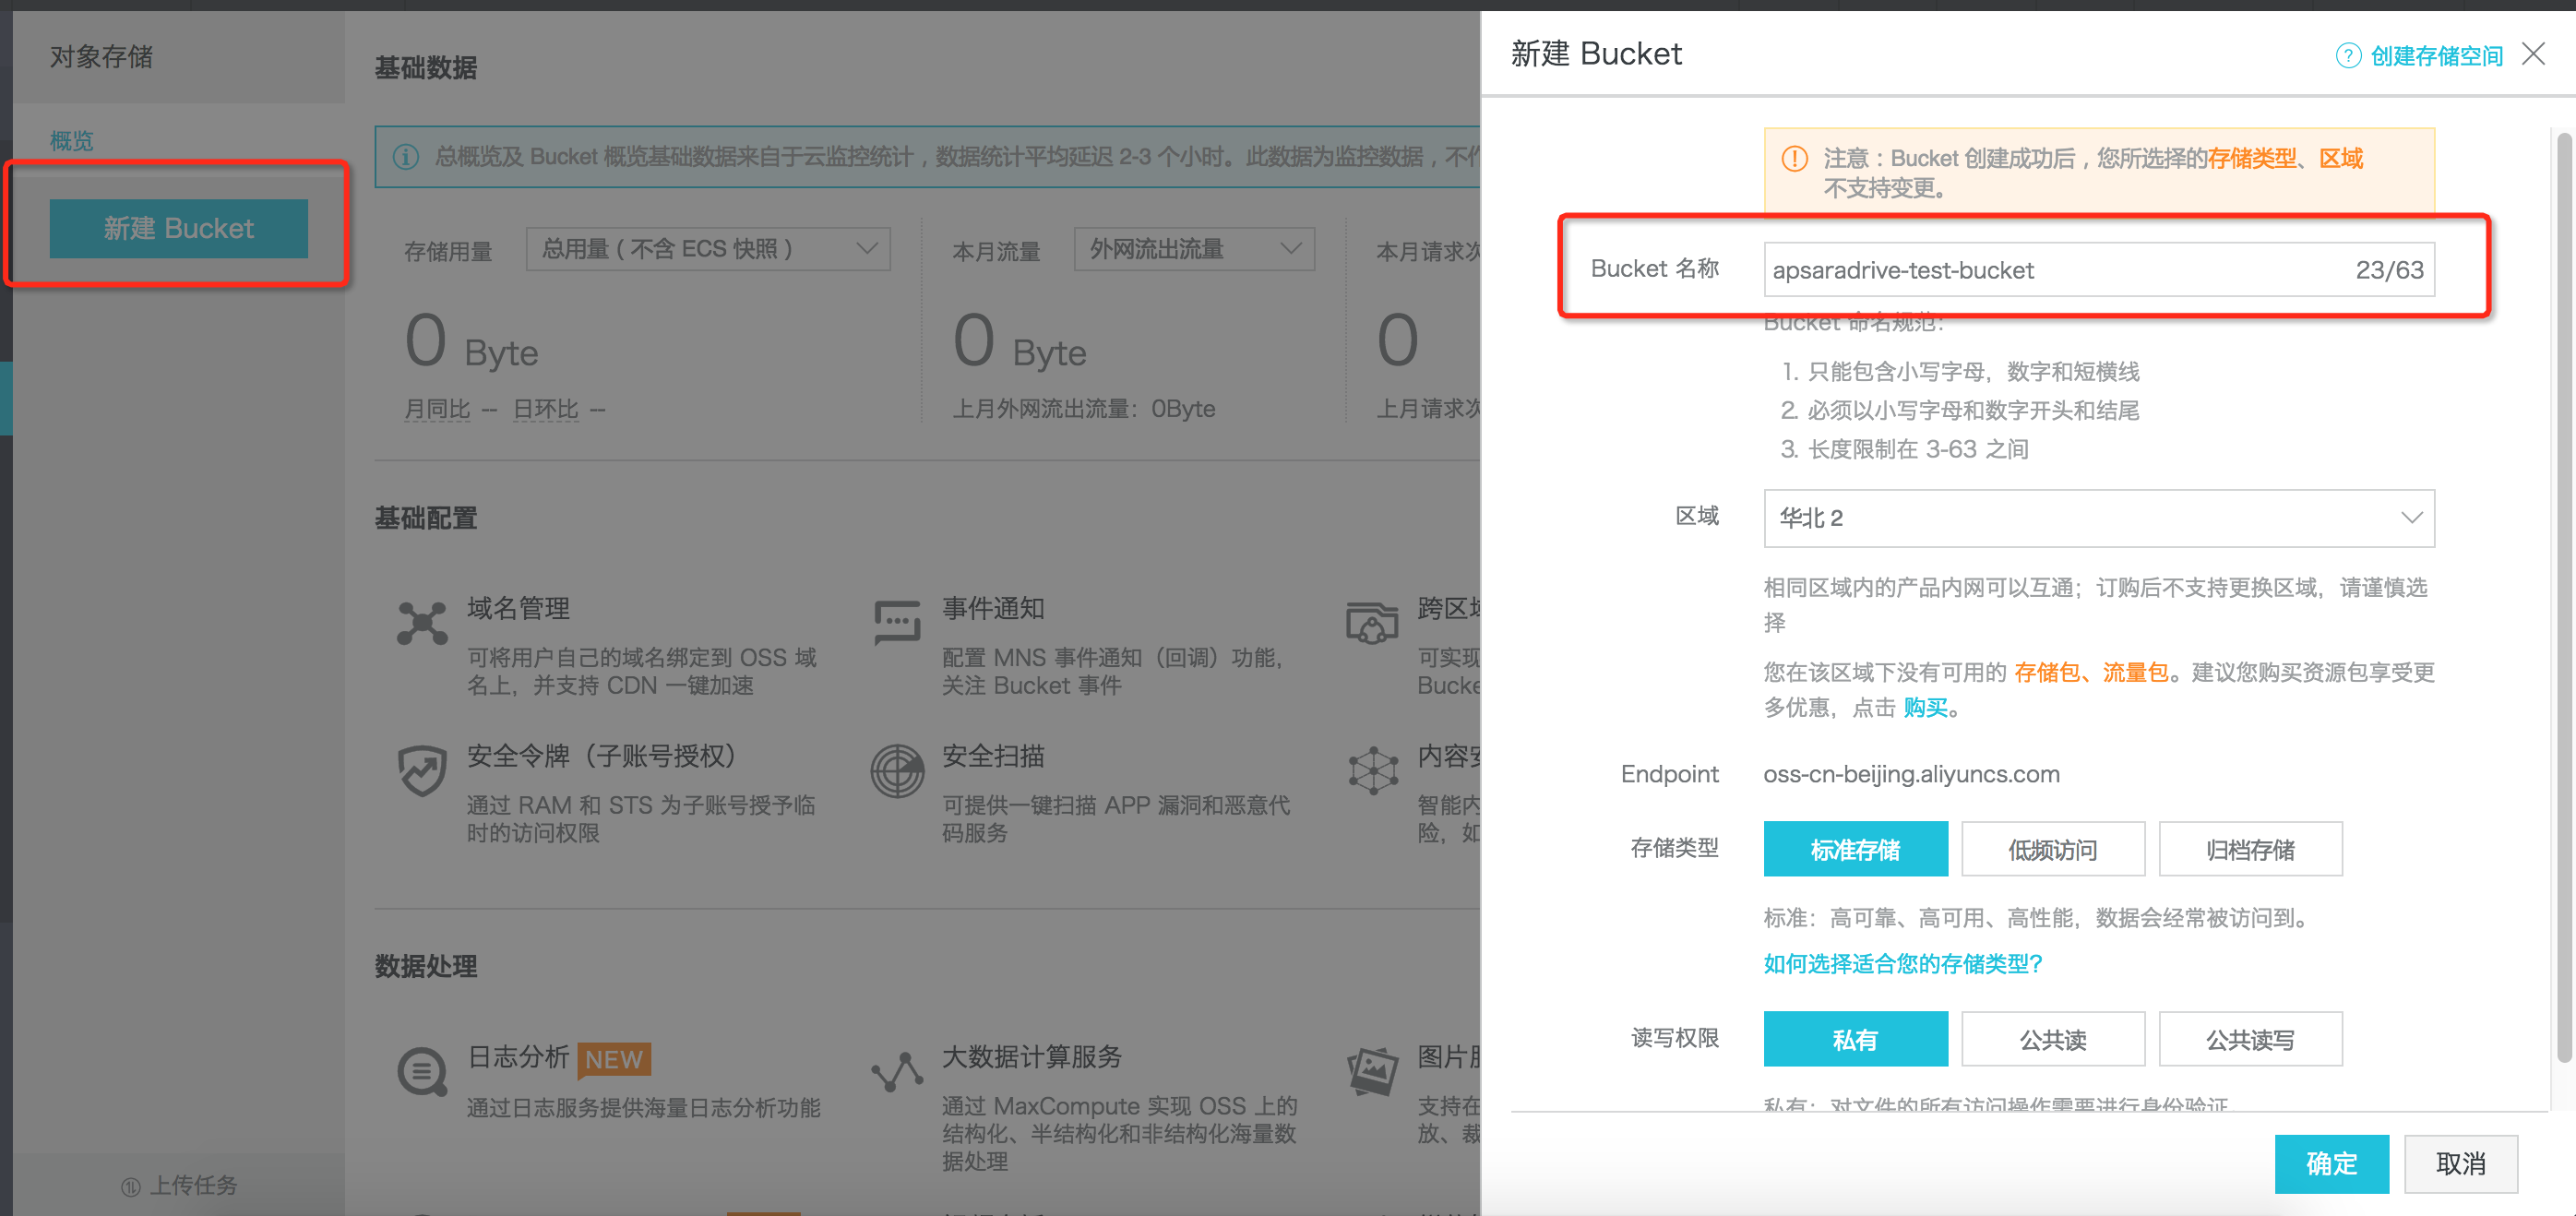Viewport: 2576px width, 1216px height.
Task: Select 归档存储 storage type
Action: tap(2250, 849)
